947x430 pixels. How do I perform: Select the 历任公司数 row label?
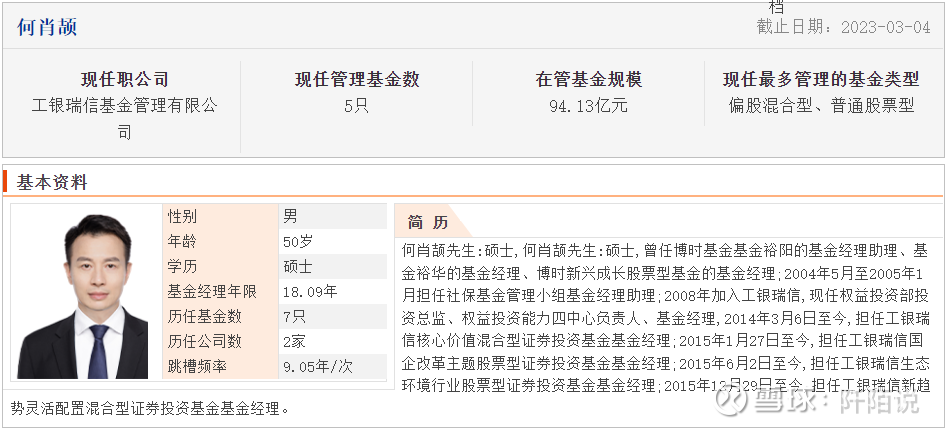(204, 341)
